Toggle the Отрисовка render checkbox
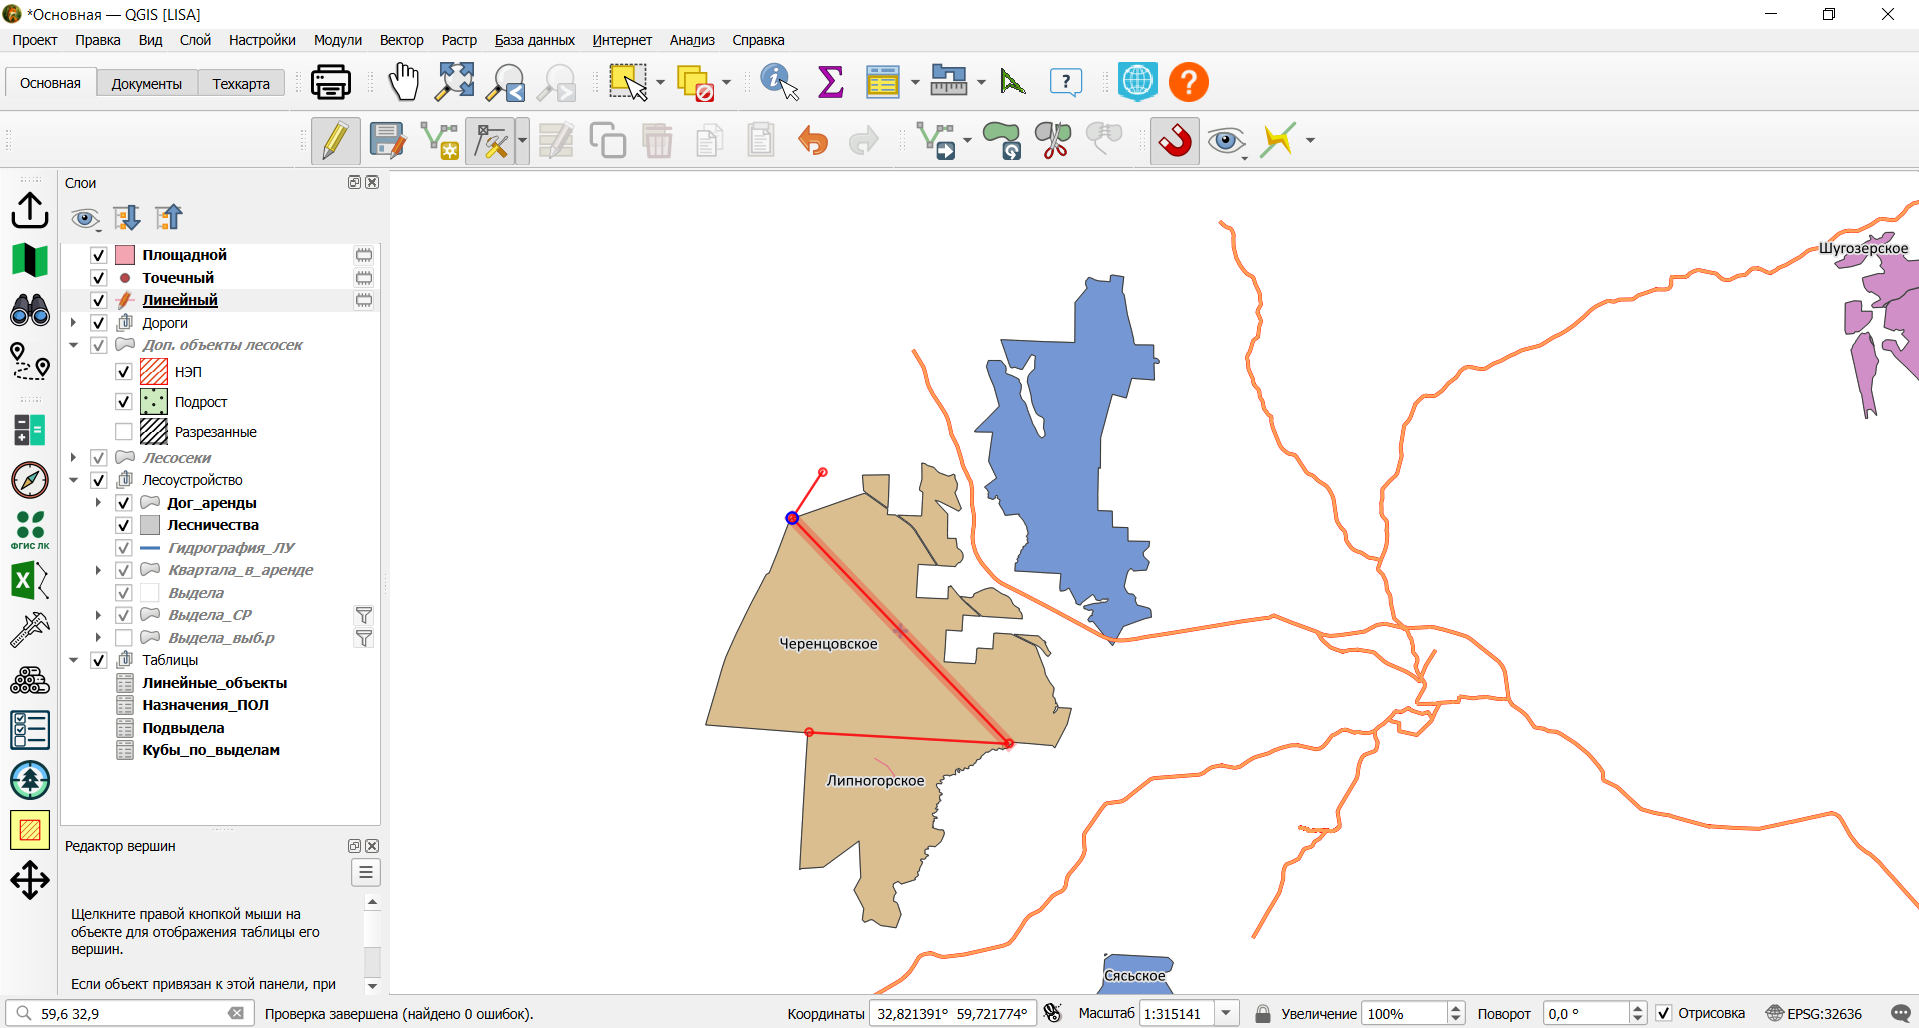Image resolution: width=1919 pixels, height=1028 pixels. tap(1664, 1013)
